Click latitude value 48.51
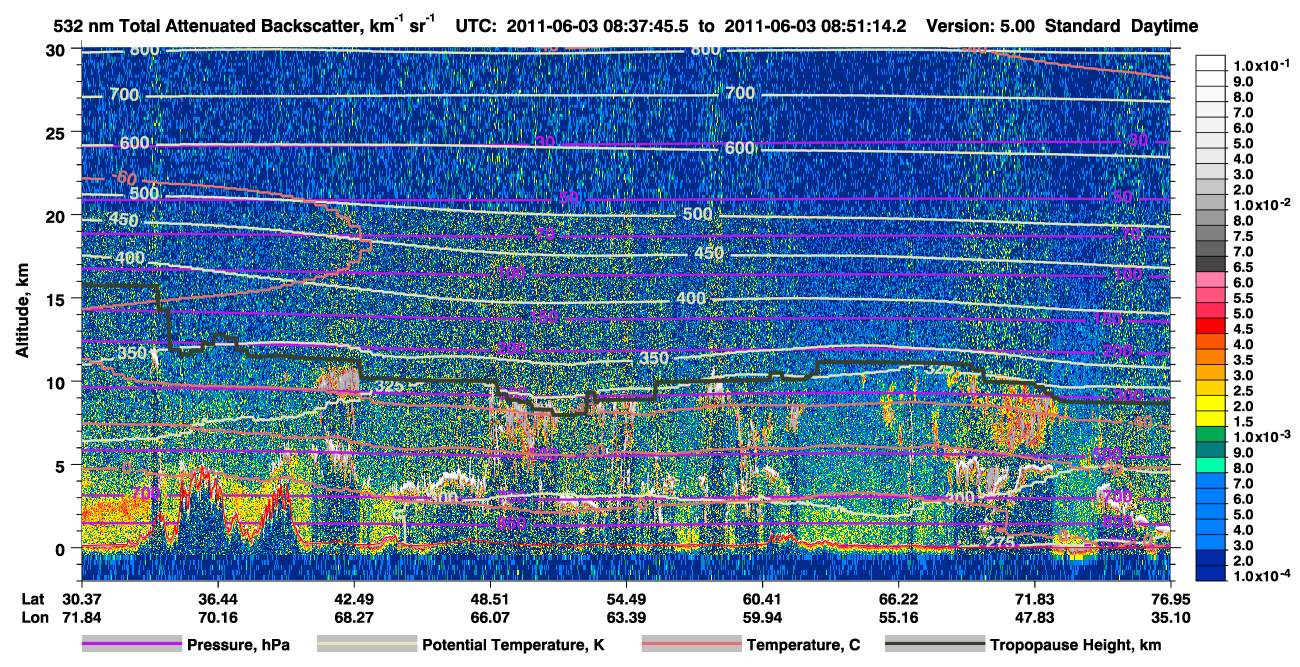This screenshot has width=1300, height=667. coord(490,598)
